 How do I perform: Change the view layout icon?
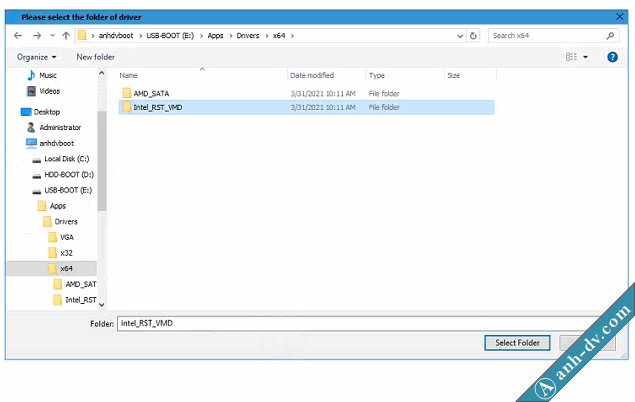[x=571, y=57]
